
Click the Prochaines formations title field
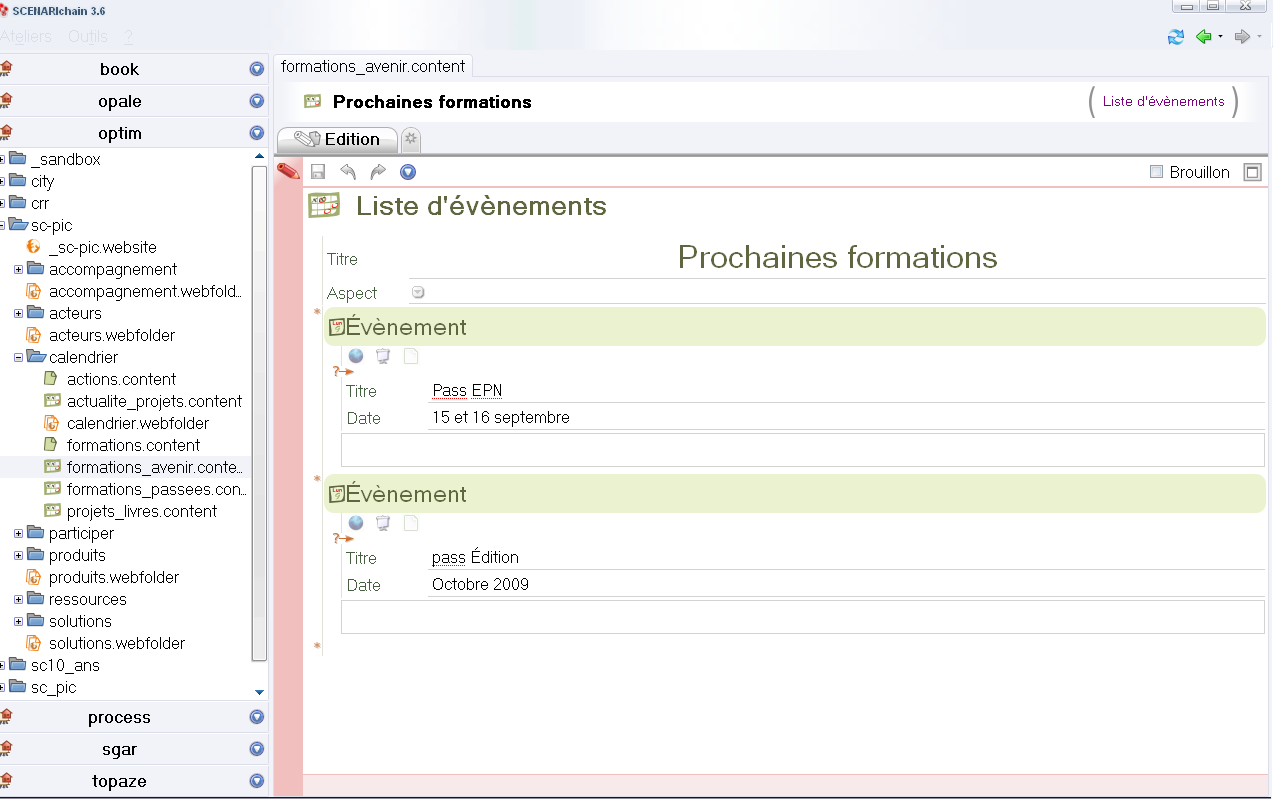pyautogui.click(x=837, y=257)
